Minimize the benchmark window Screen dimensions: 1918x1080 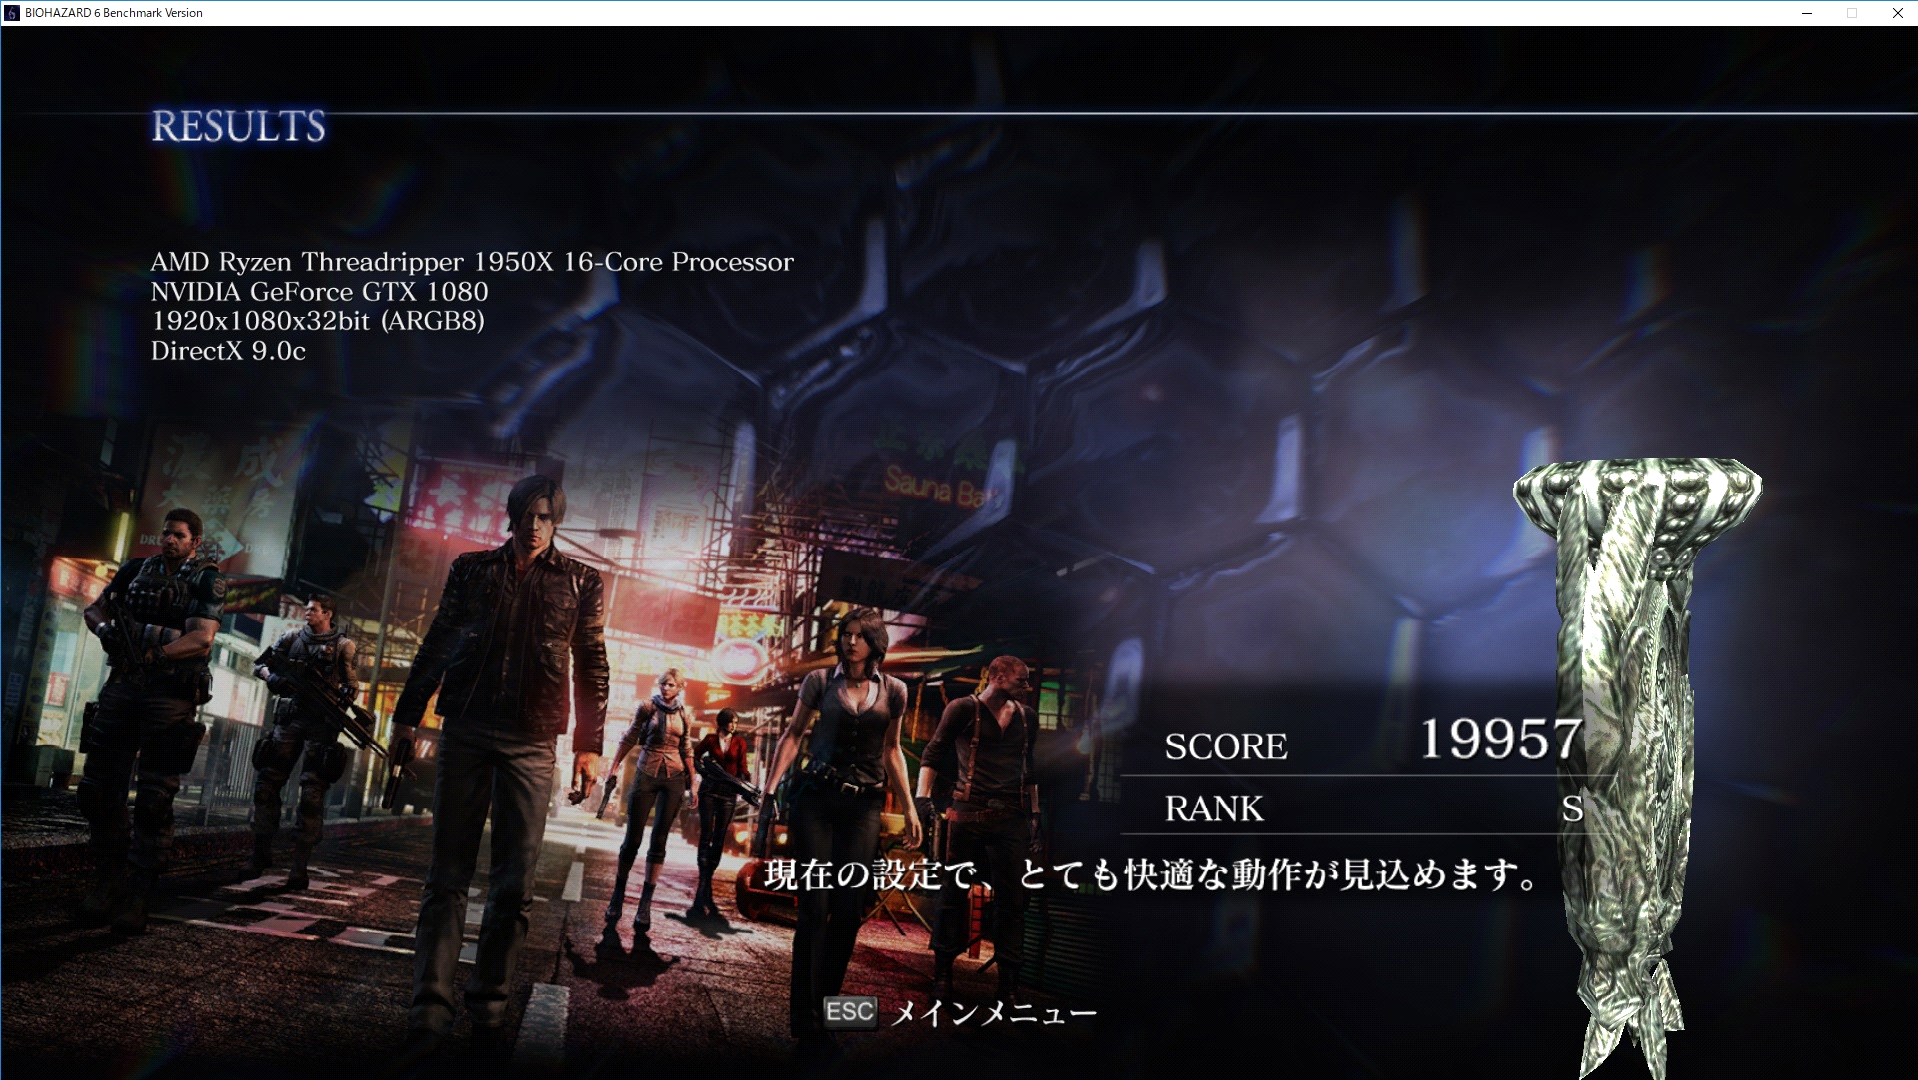[1807, 13]
